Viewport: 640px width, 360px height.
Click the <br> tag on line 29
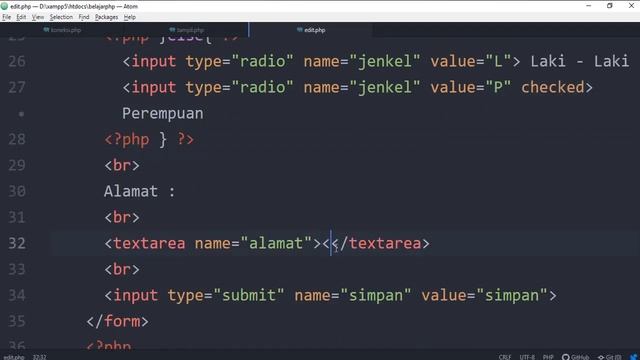point(122,165)
